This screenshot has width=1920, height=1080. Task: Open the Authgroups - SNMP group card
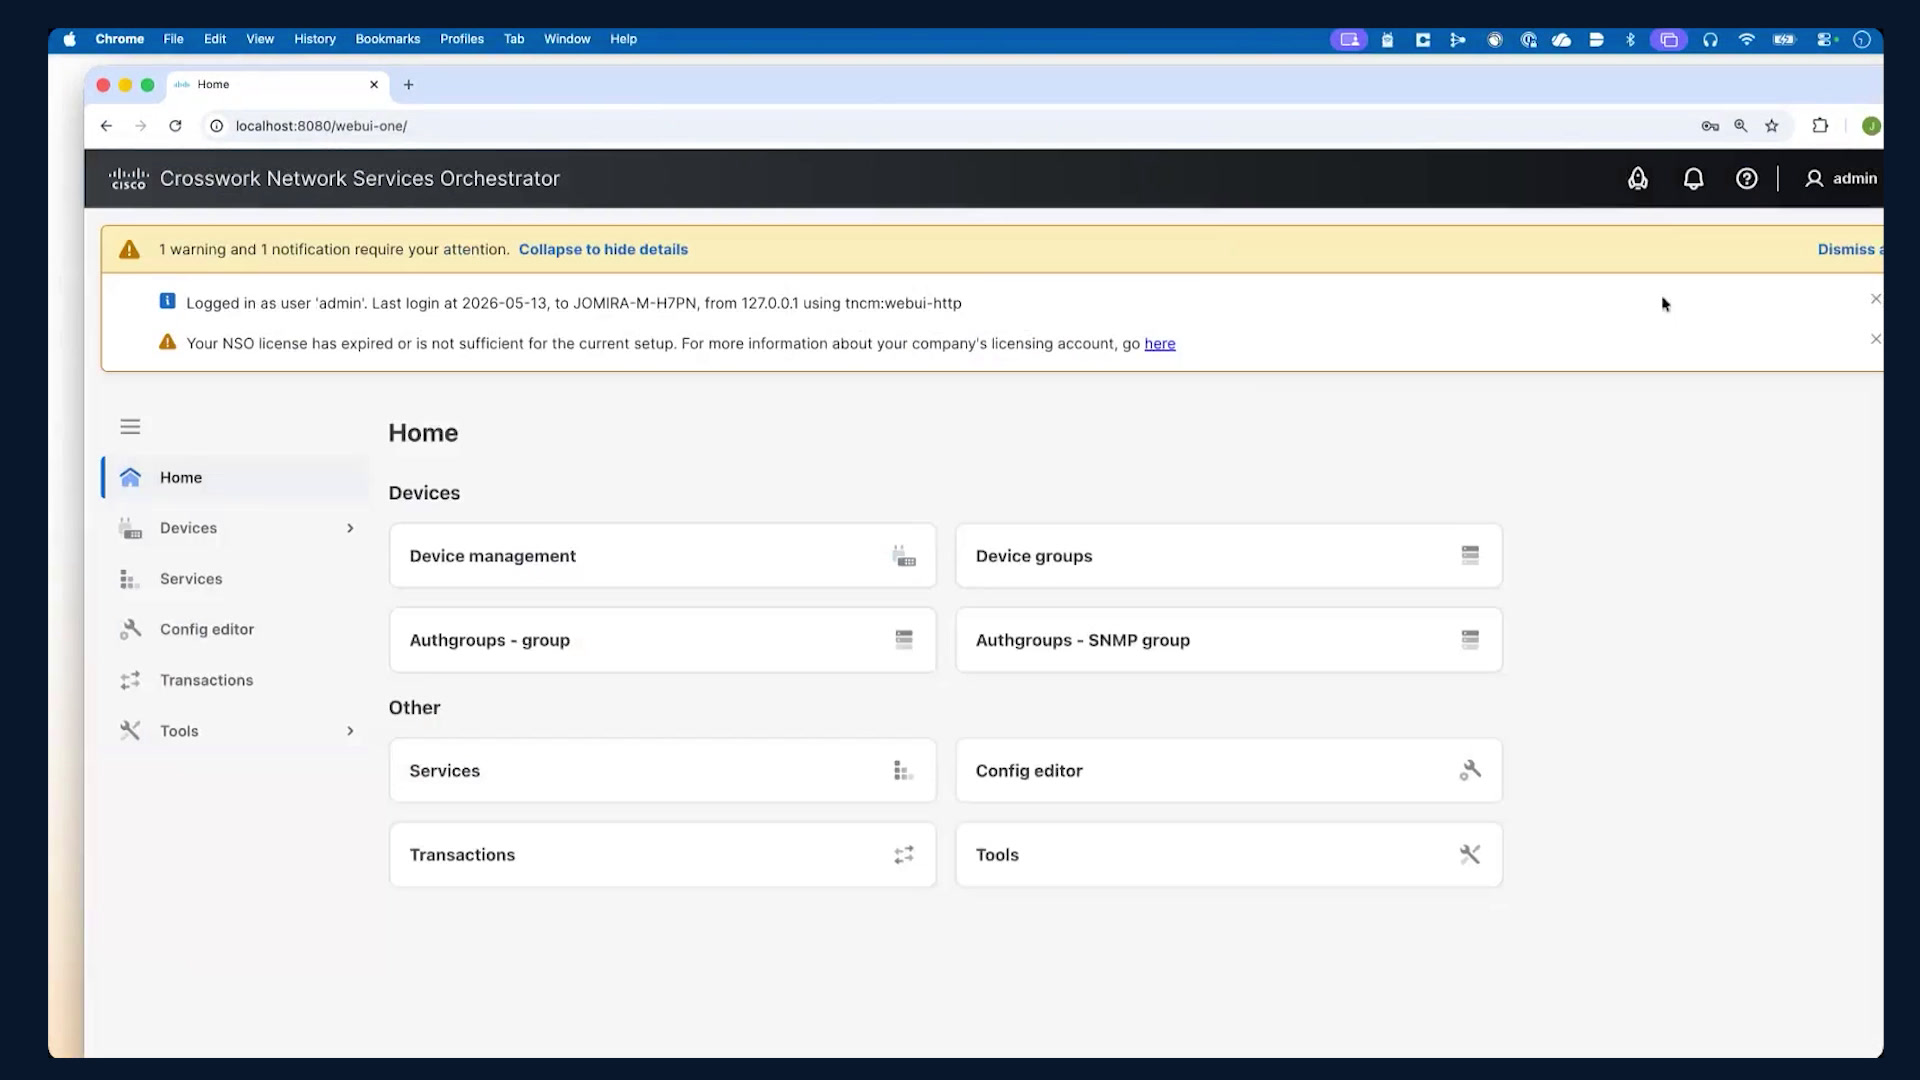[x=1228, y=640]
